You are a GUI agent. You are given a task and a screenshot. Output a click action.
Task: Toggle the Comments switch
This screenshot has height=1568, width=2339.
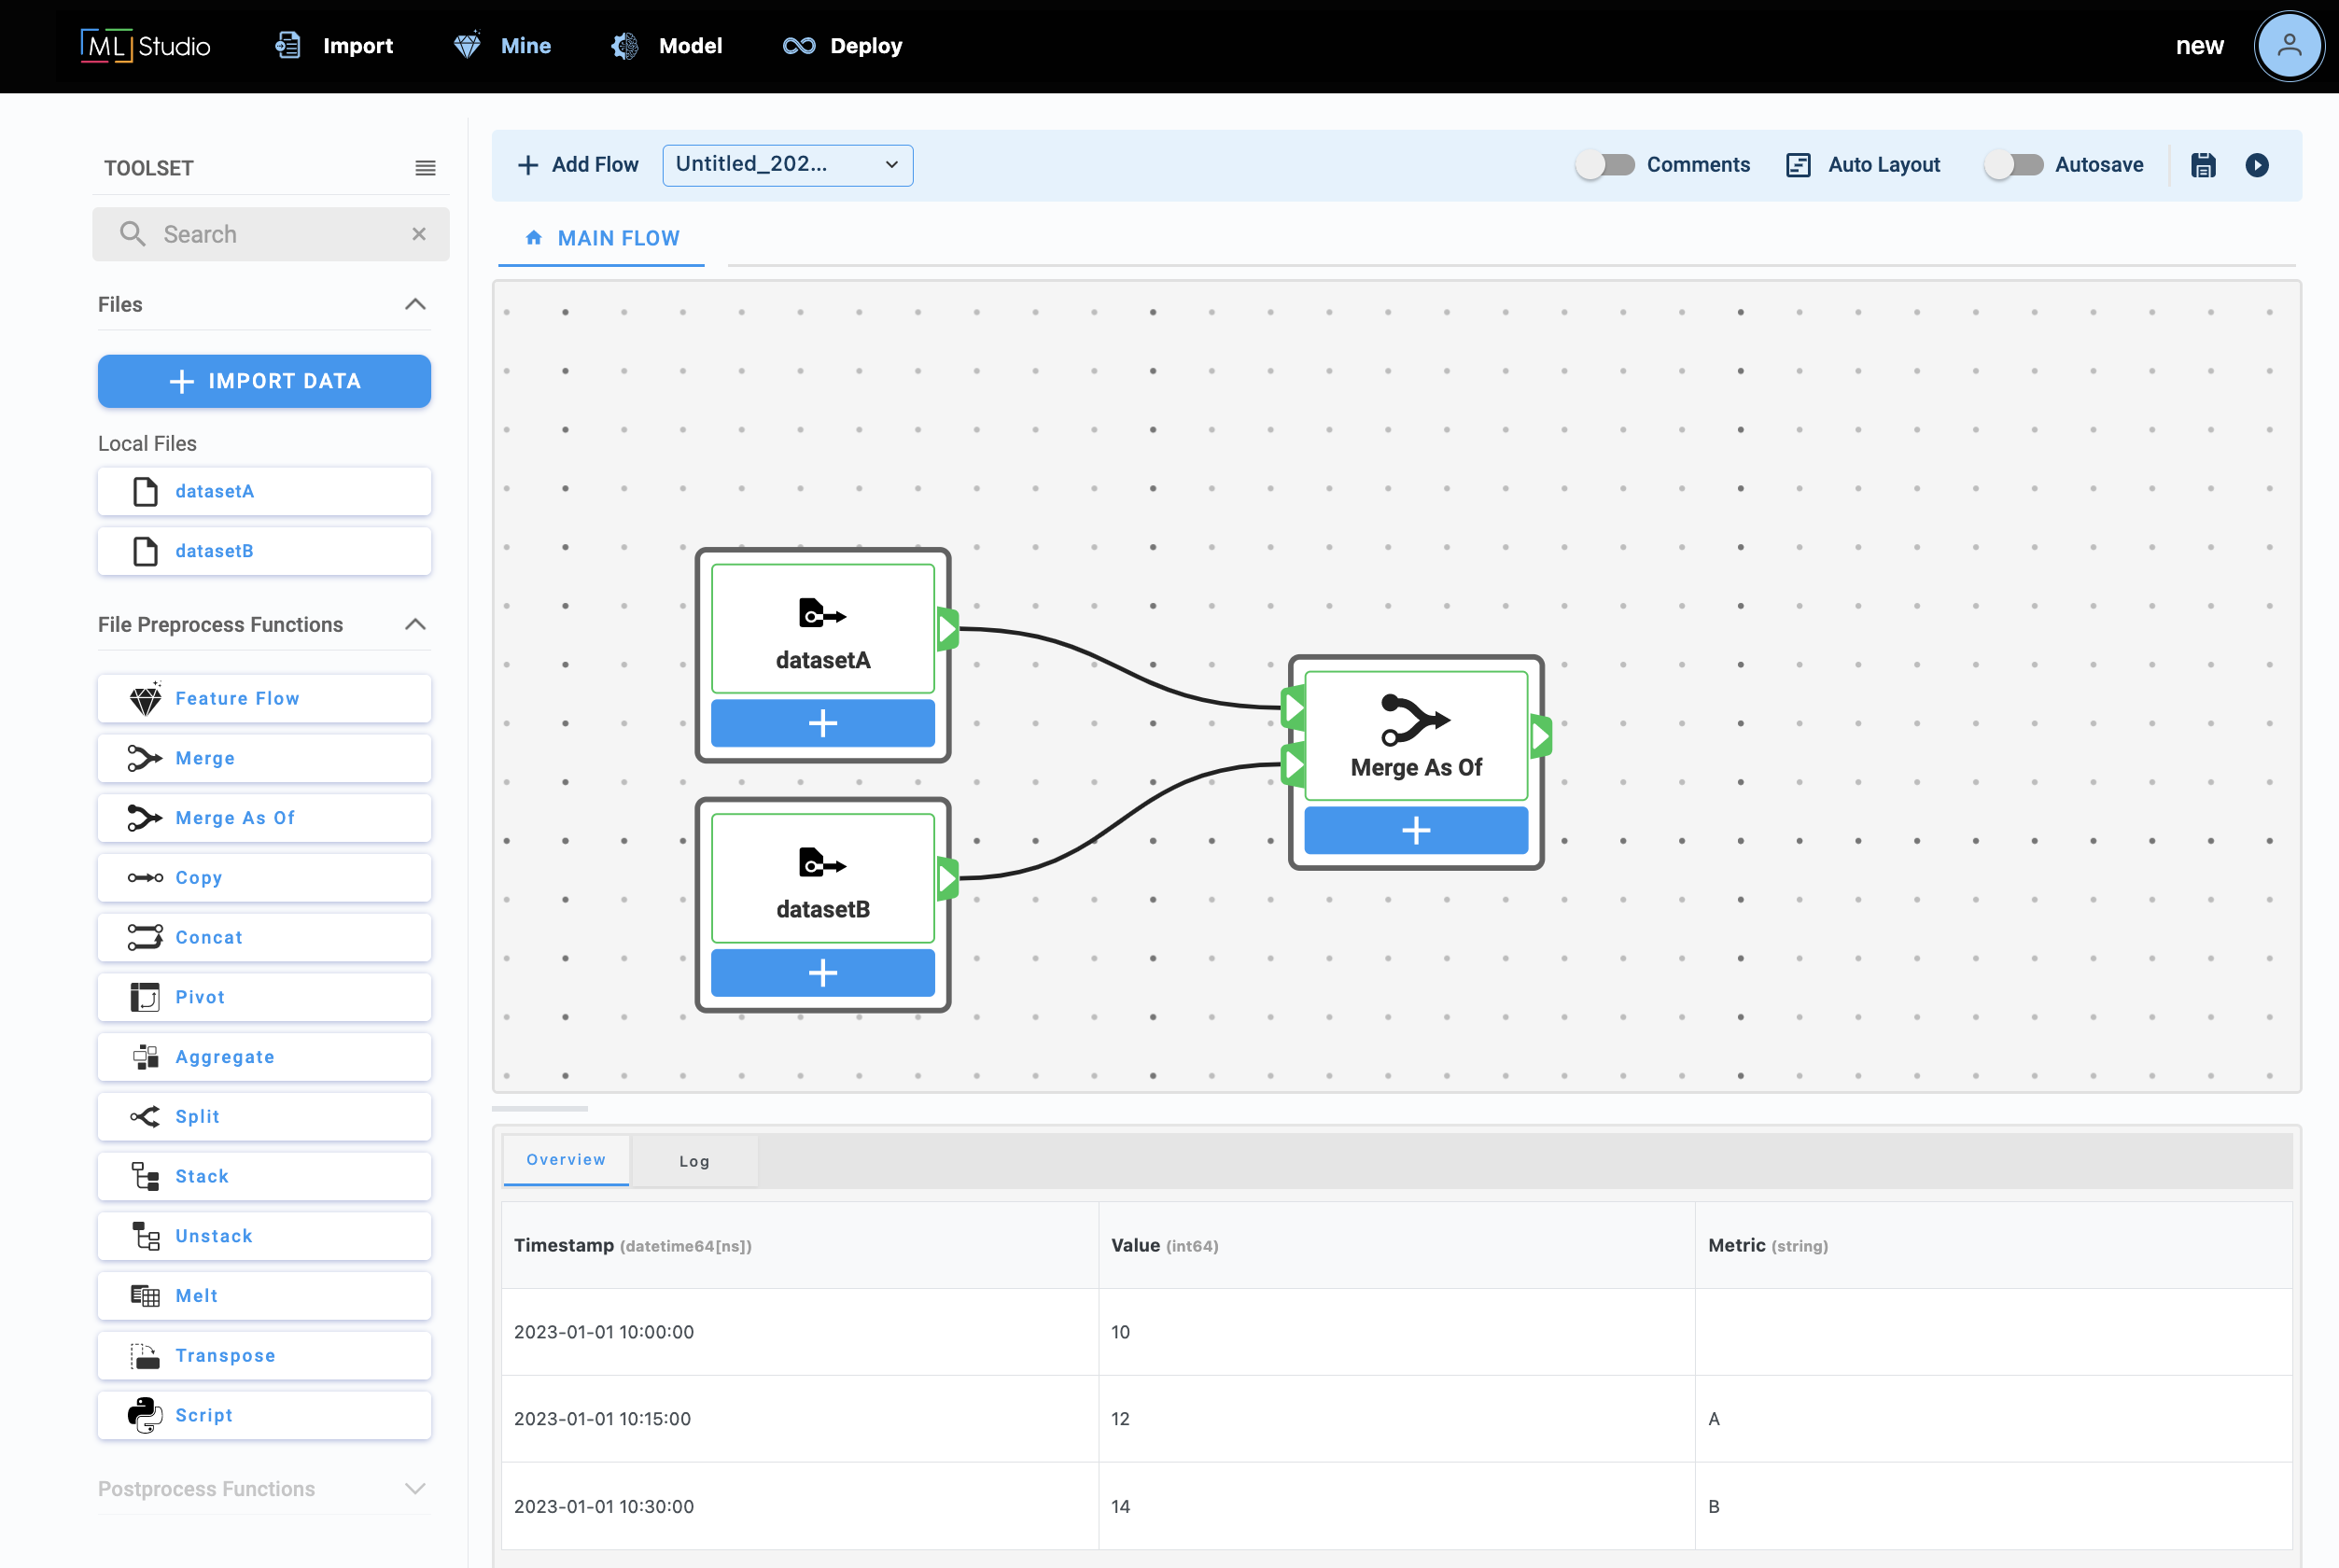1604,165
